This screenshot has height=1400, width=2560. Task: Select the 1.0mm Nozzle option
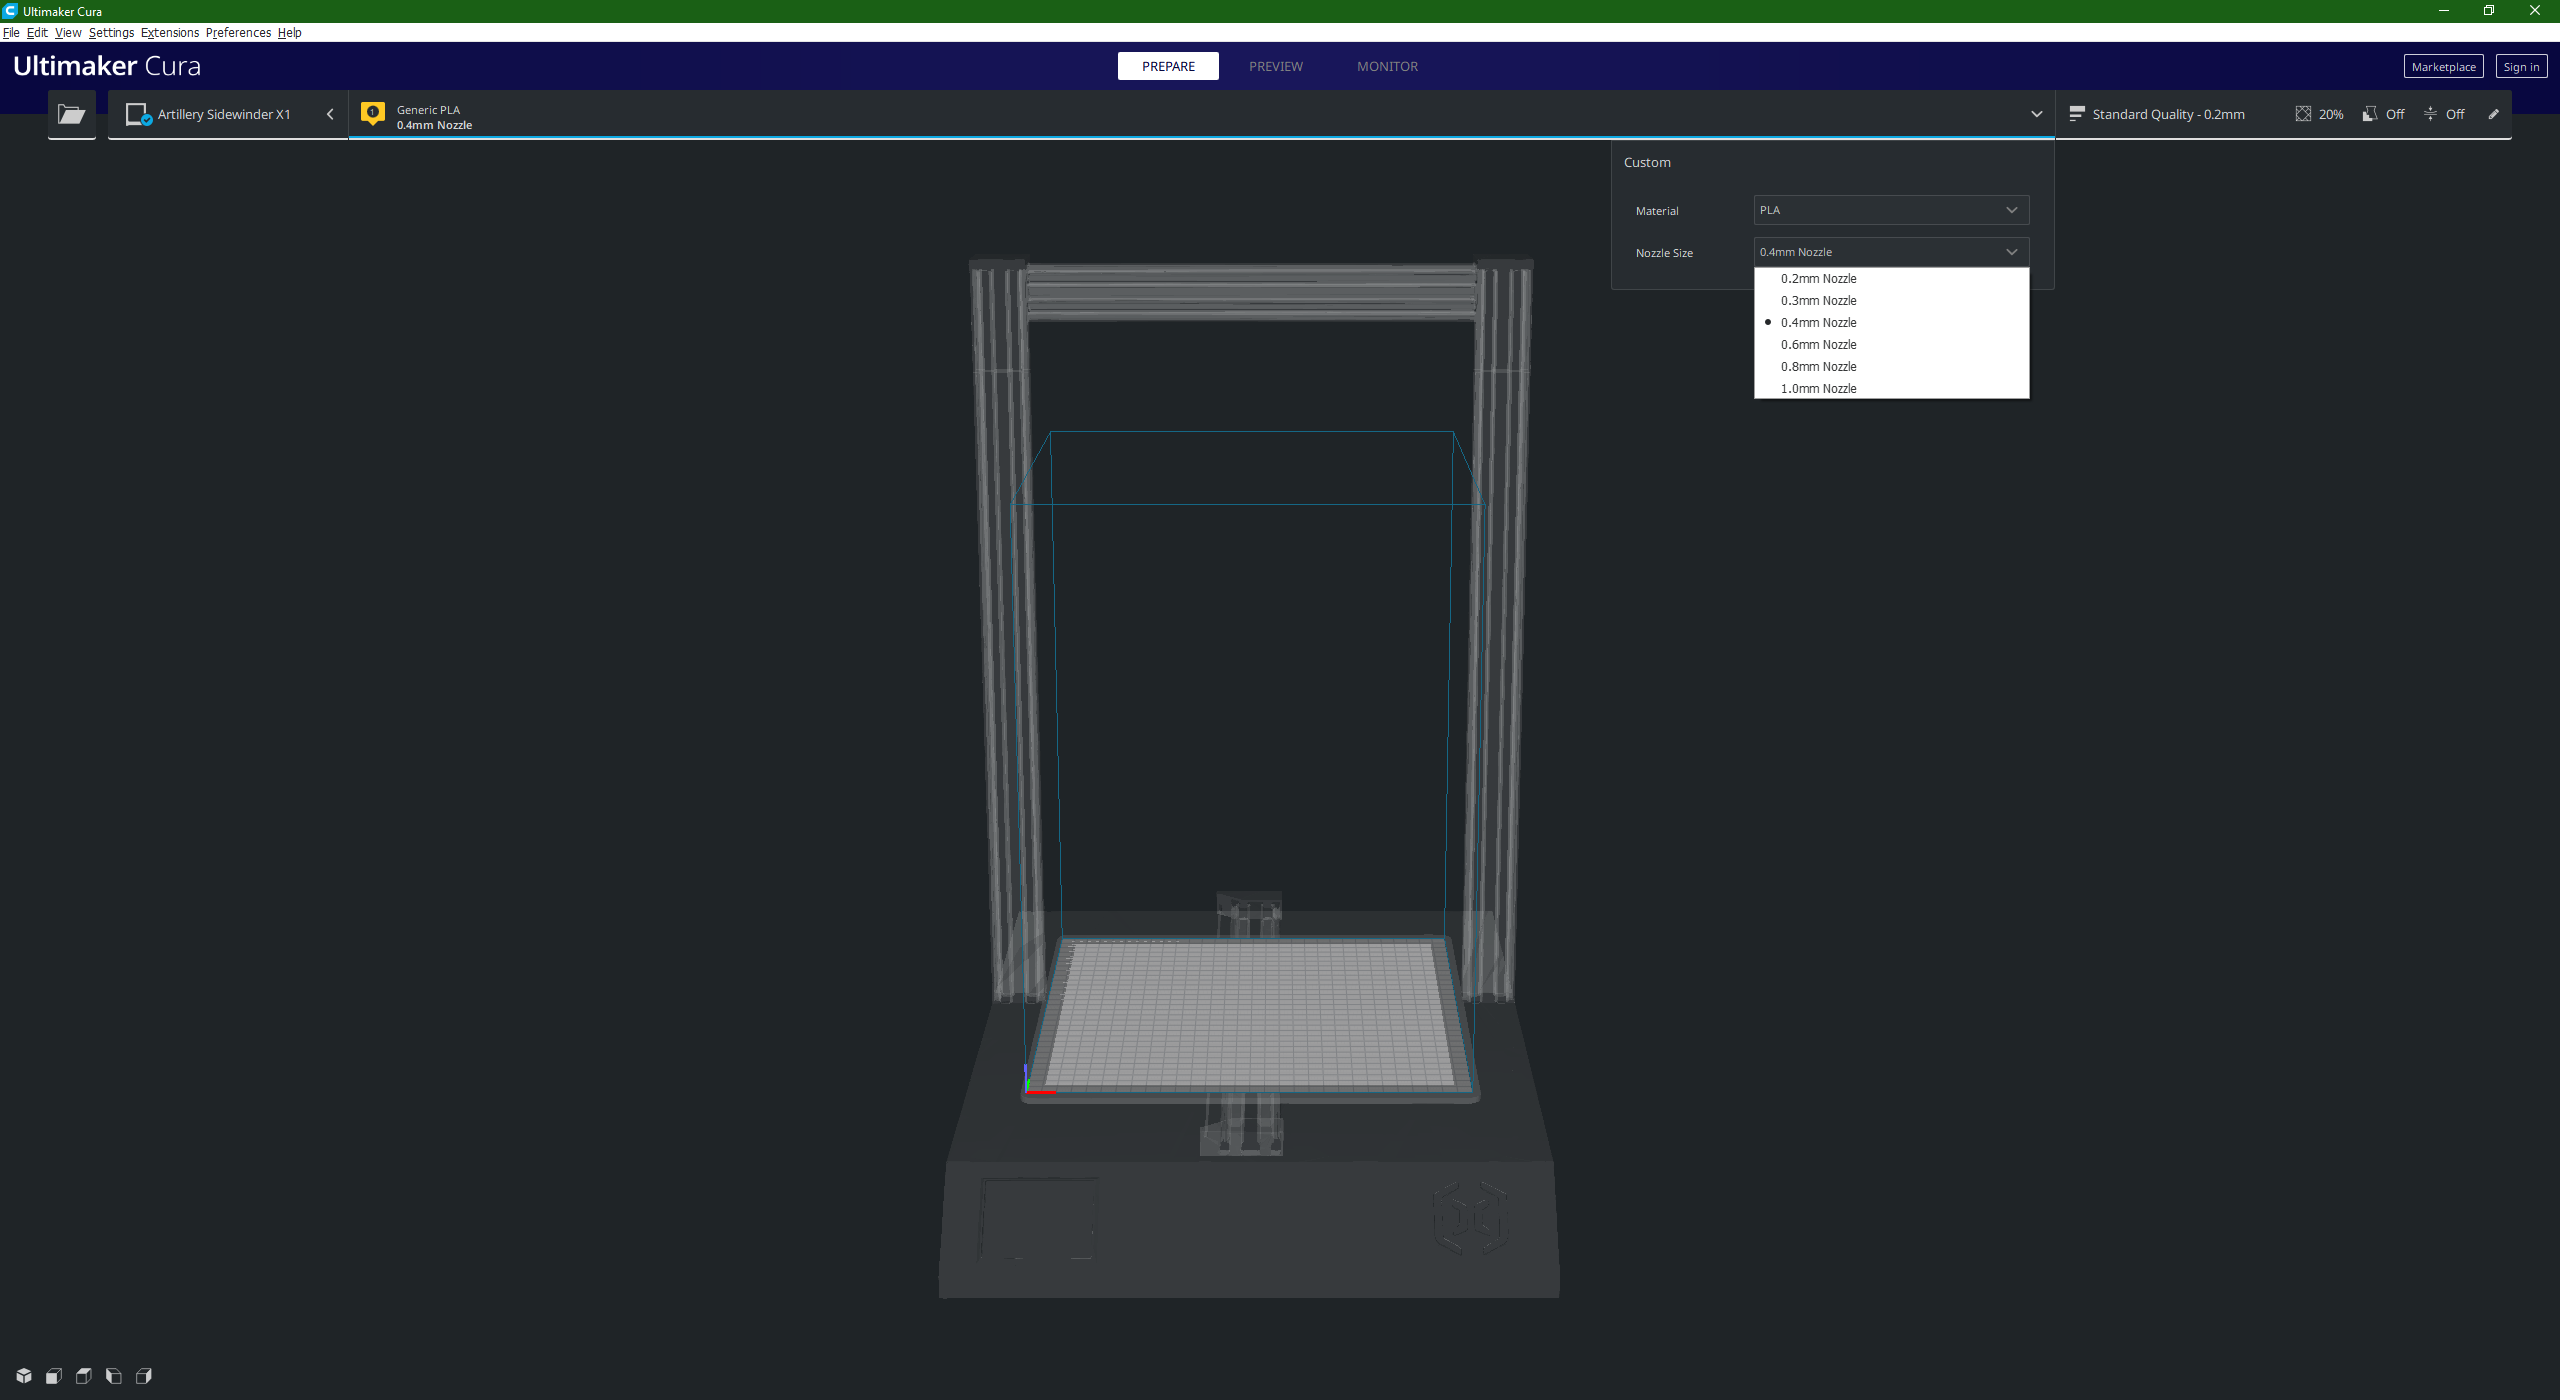tap(1891, 388)
